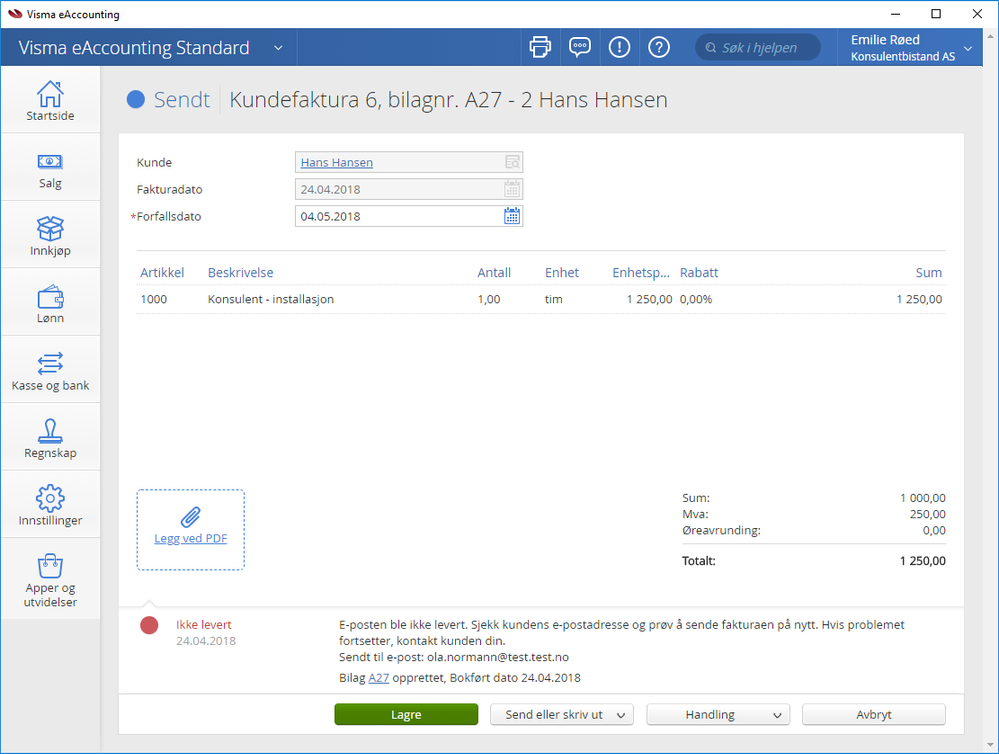Open the Lønn sidebar section
The height and width of the screenshot is (754, 999).
coord(50,303)
